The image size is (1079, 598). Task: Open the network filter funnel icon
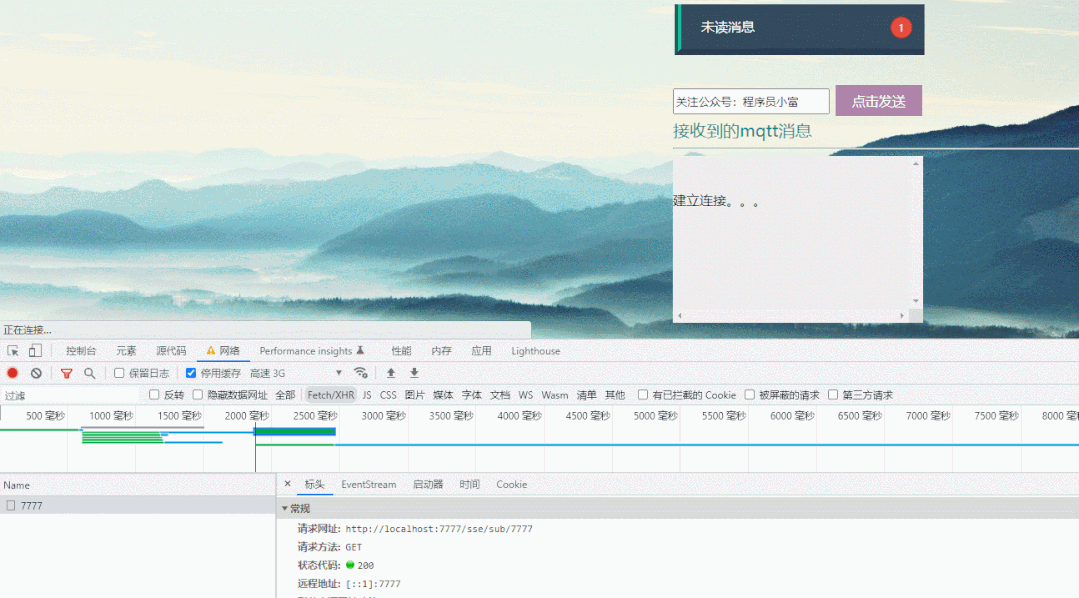(x=68, y=372)
